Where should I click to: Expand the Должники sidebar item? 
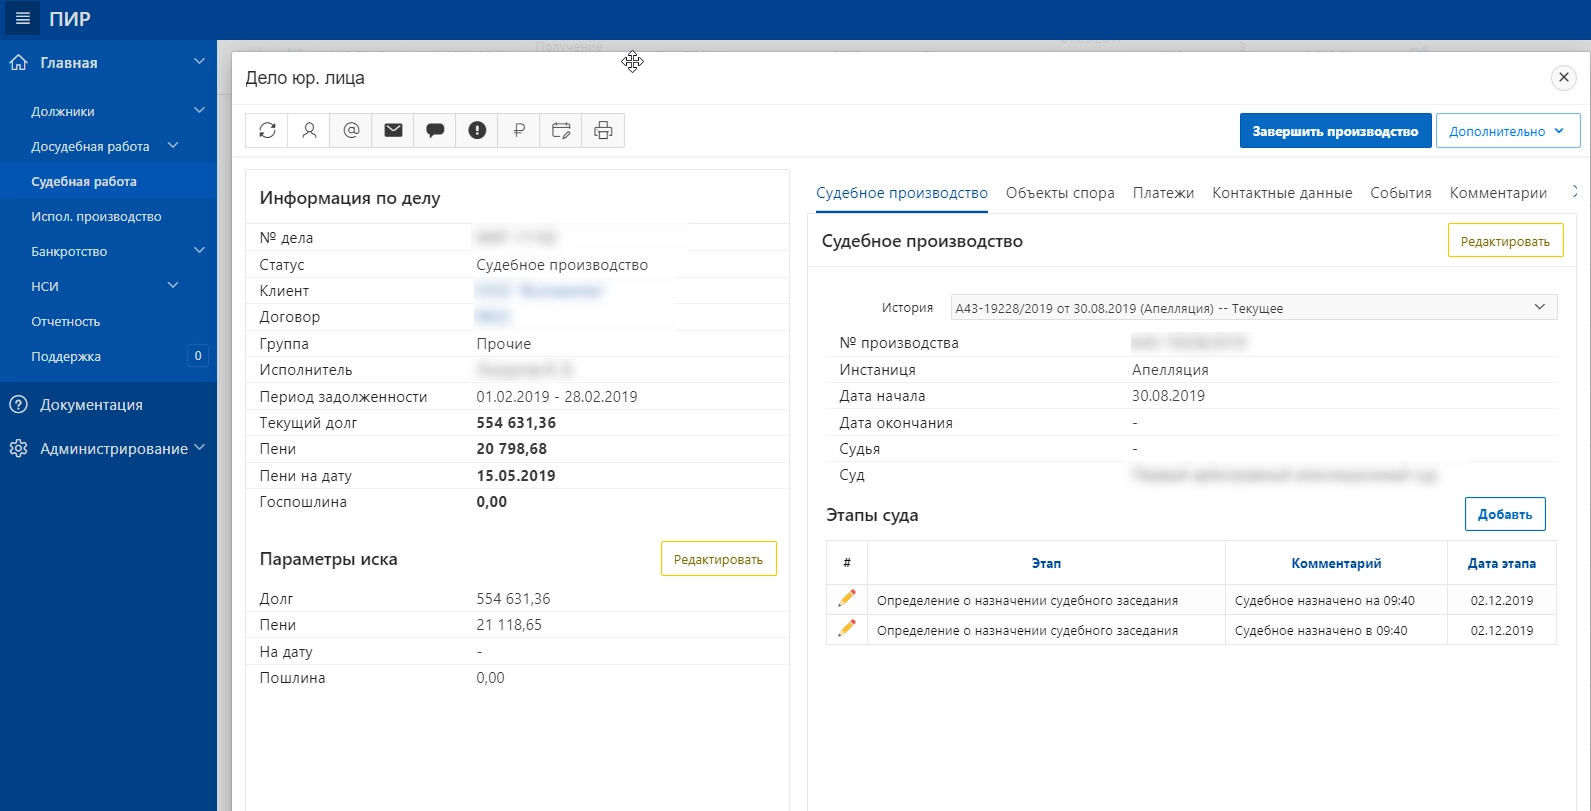pos(199,110)
